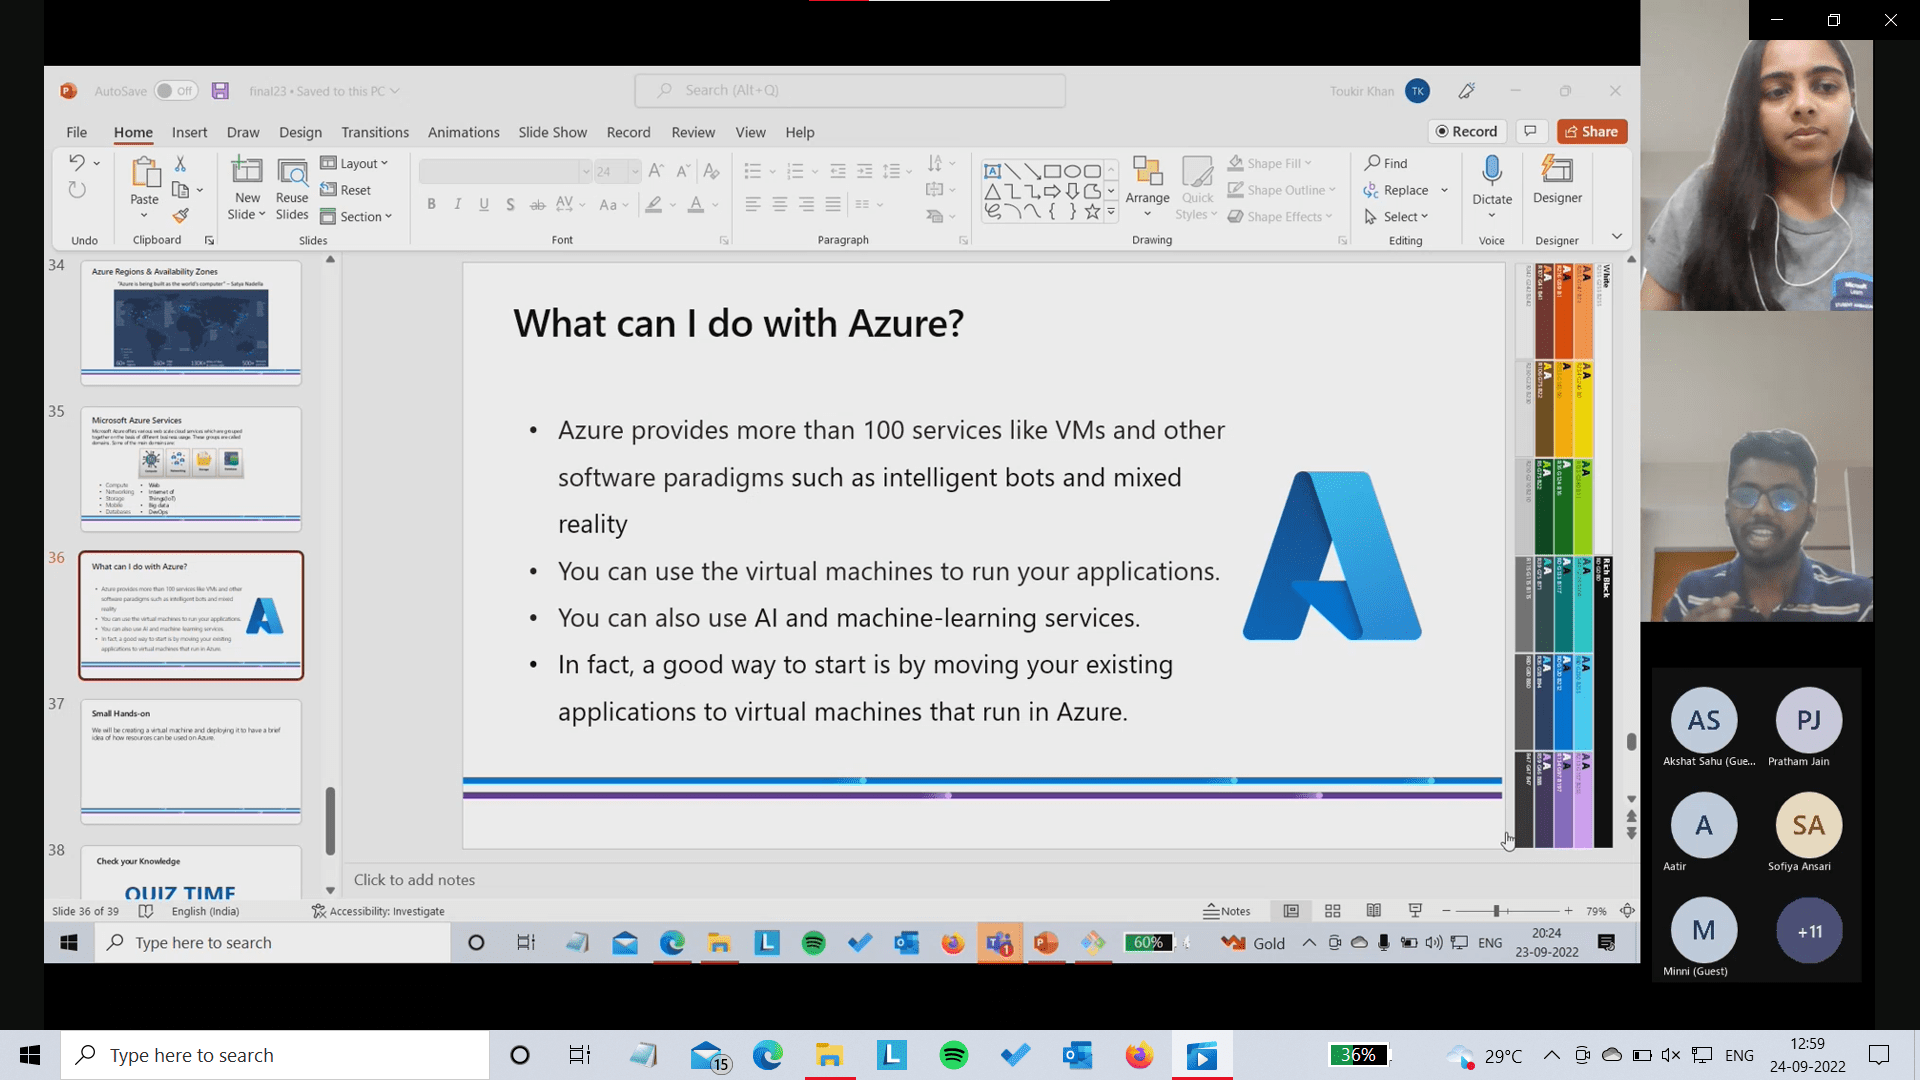Click the Share button
Viewport: 1920px width, 1080px height.
pyautogui.click(x=1592, y=131)
